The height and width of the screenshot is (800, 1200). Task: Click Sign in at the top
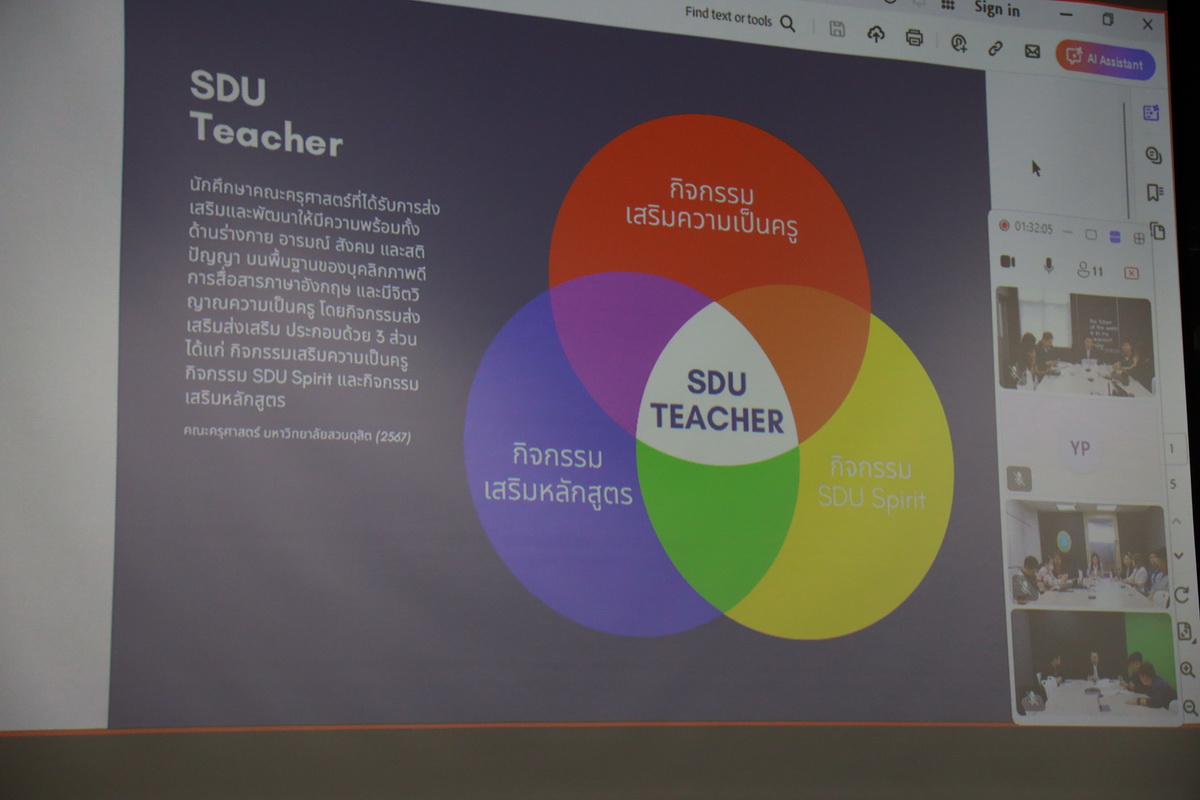pos(997,9)
